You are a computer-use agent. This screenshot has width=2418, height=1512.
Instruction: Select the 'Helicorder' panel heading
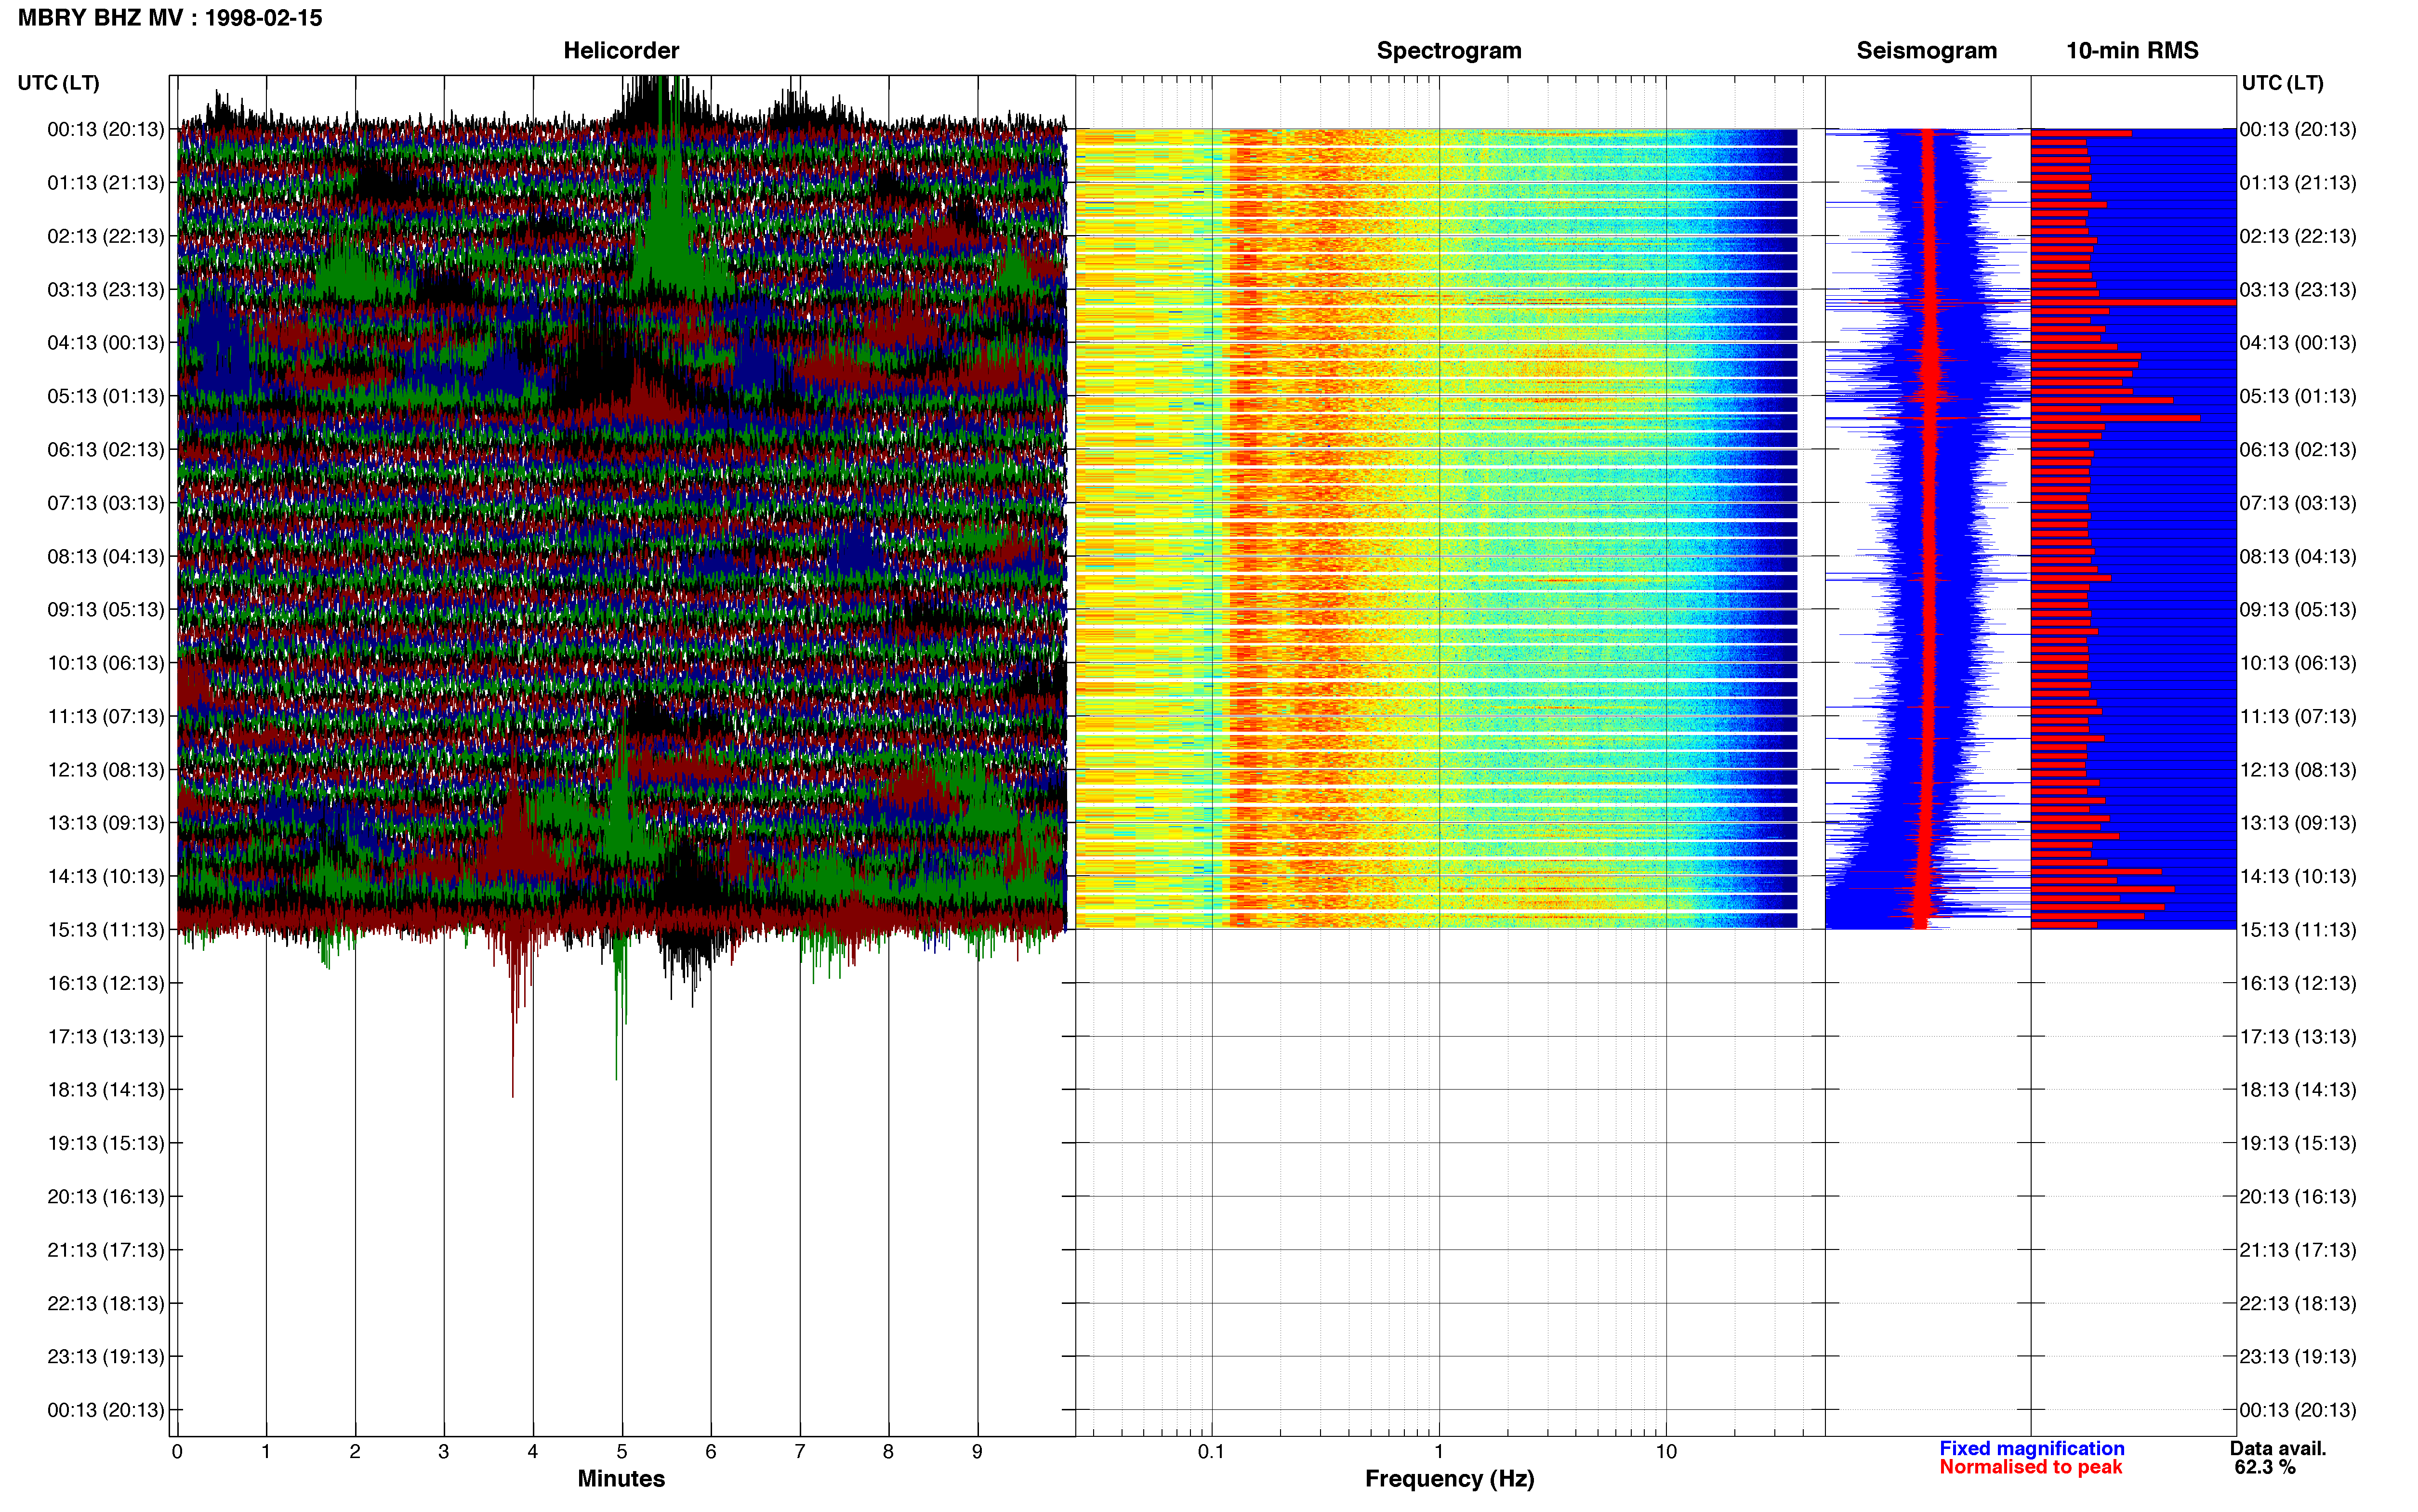click(621, 50)
